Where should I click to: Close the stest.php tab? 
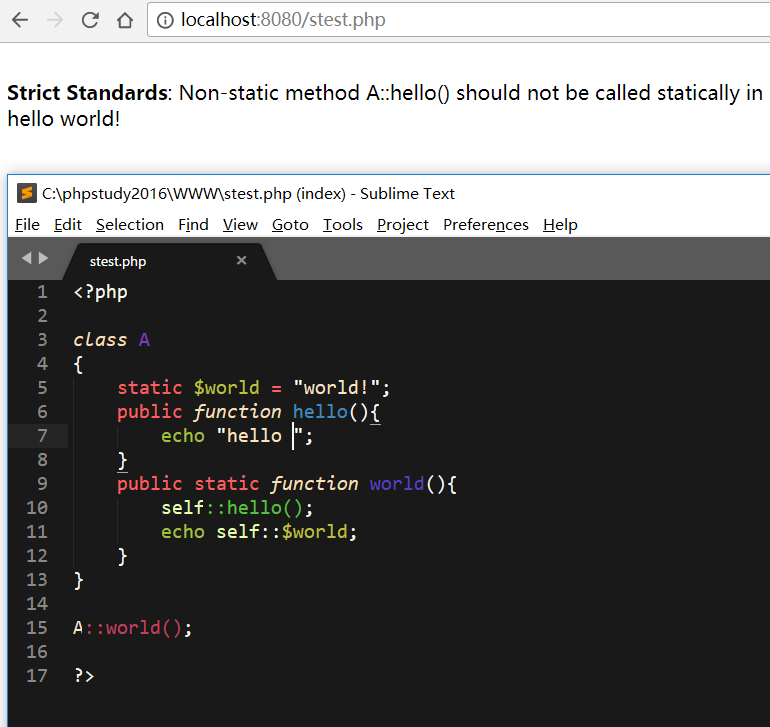click(241, 261)
